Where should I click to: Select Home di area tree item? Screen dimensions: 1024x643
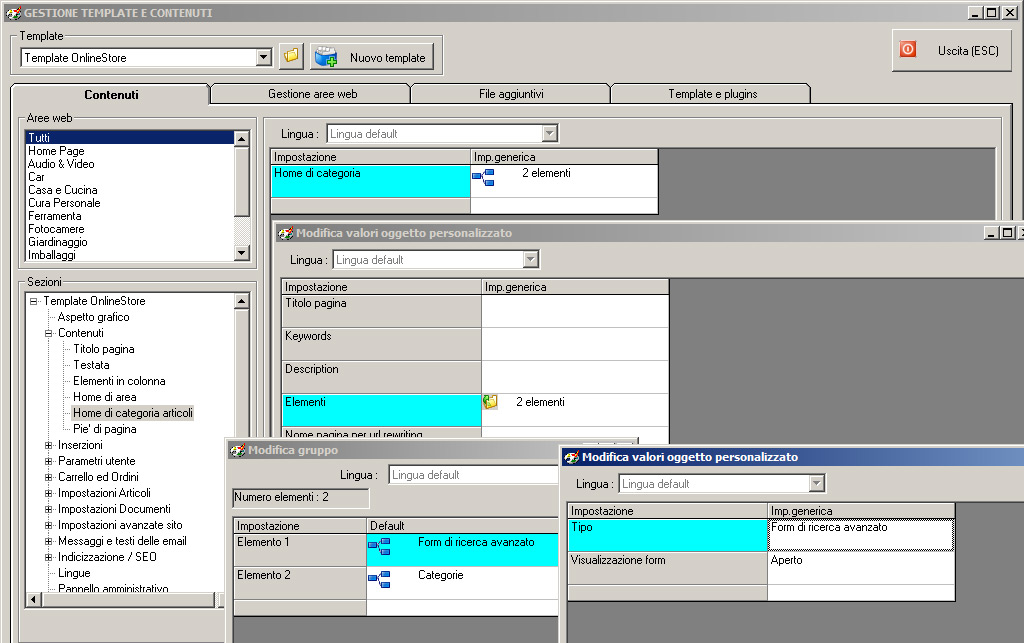point(104,397)
